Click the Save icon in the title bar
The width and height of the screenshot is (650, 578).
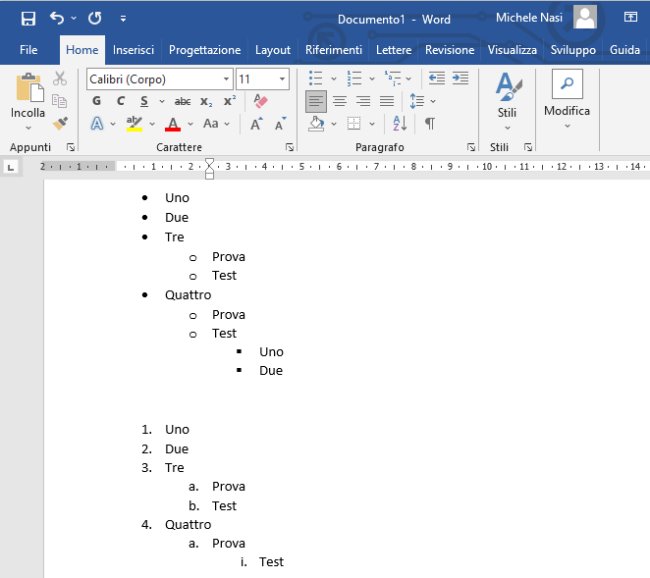click(28, 18)
